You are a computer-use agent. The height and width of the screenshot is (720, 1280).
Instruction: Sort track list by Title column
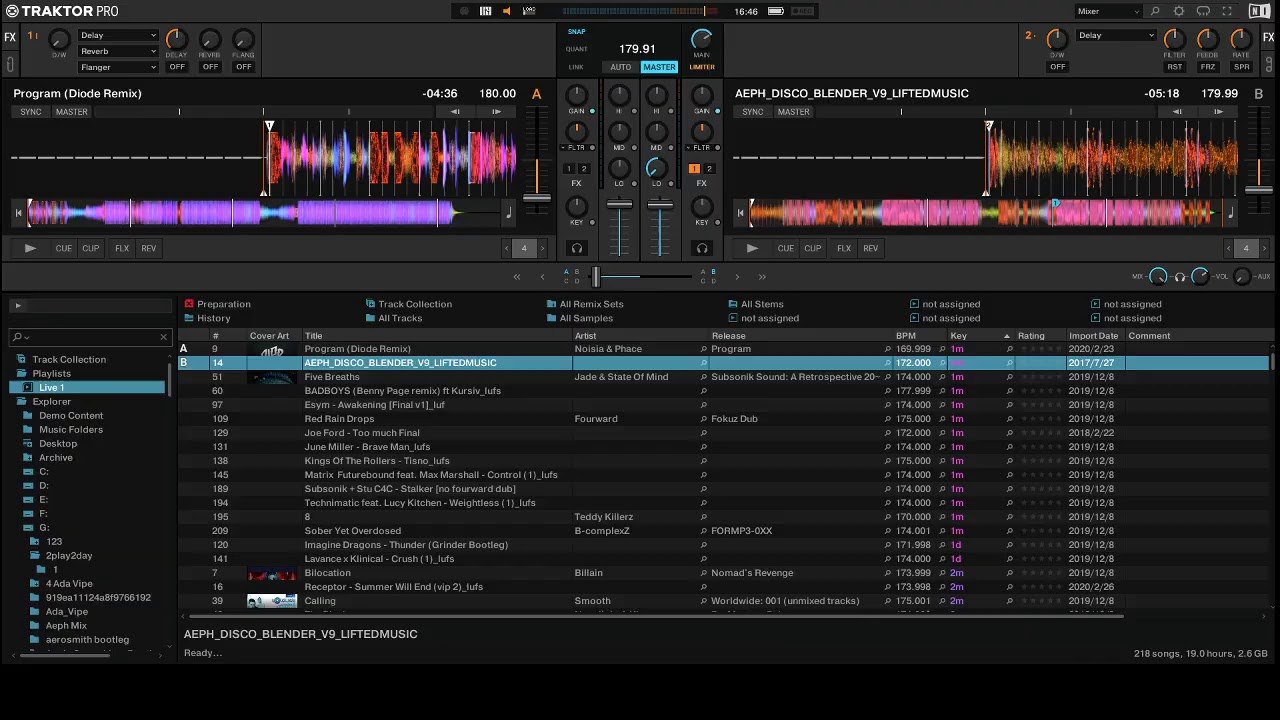436,336
